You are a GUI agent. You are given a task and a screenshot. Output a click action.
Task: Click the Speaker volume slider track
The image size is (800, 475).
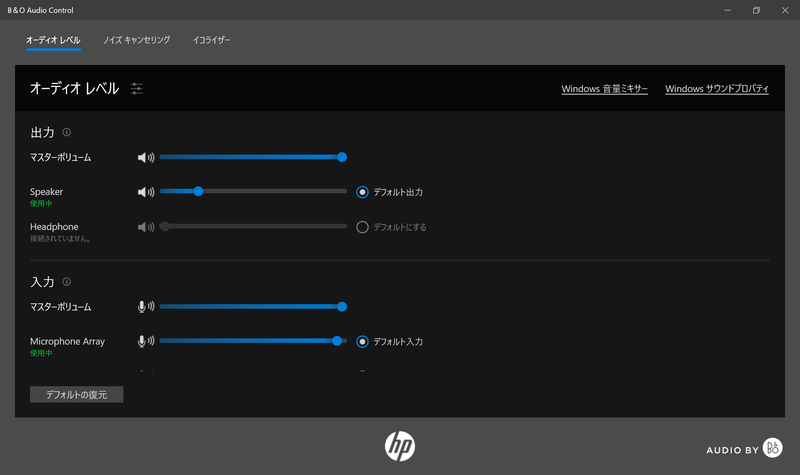pyautogui.click(x=270, y=191)
